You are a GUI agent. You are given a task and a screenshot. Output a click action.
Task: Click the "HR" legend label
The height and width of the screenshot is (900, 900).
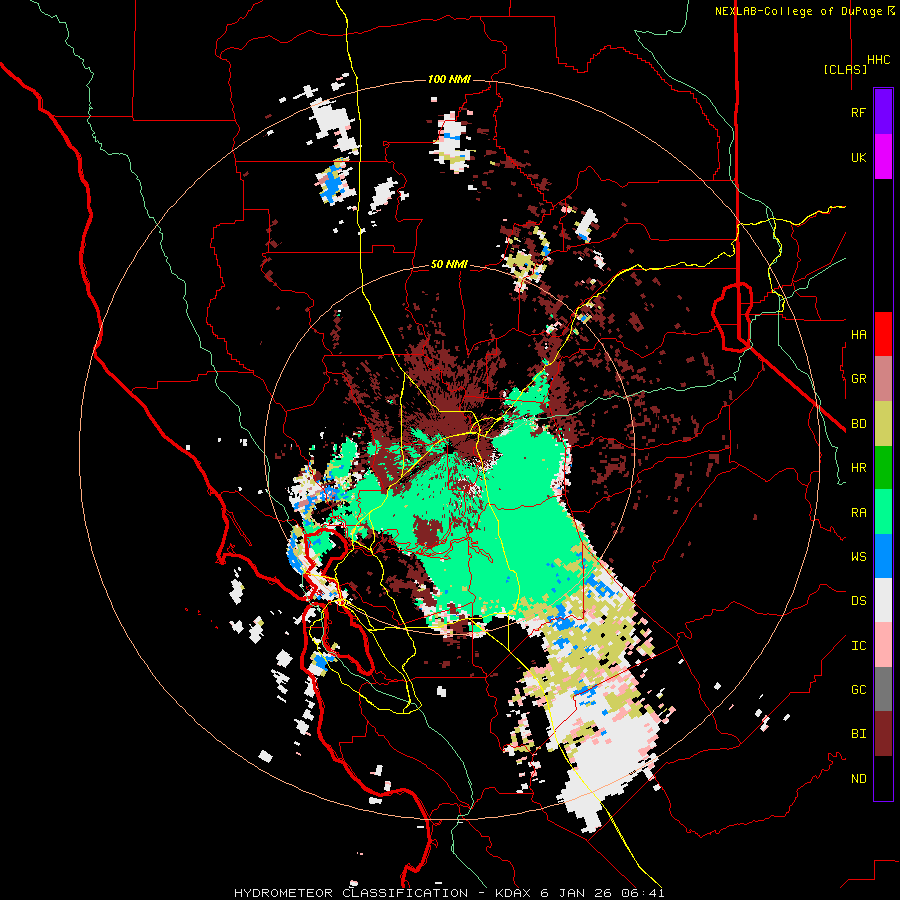click(x=858, y=468)
